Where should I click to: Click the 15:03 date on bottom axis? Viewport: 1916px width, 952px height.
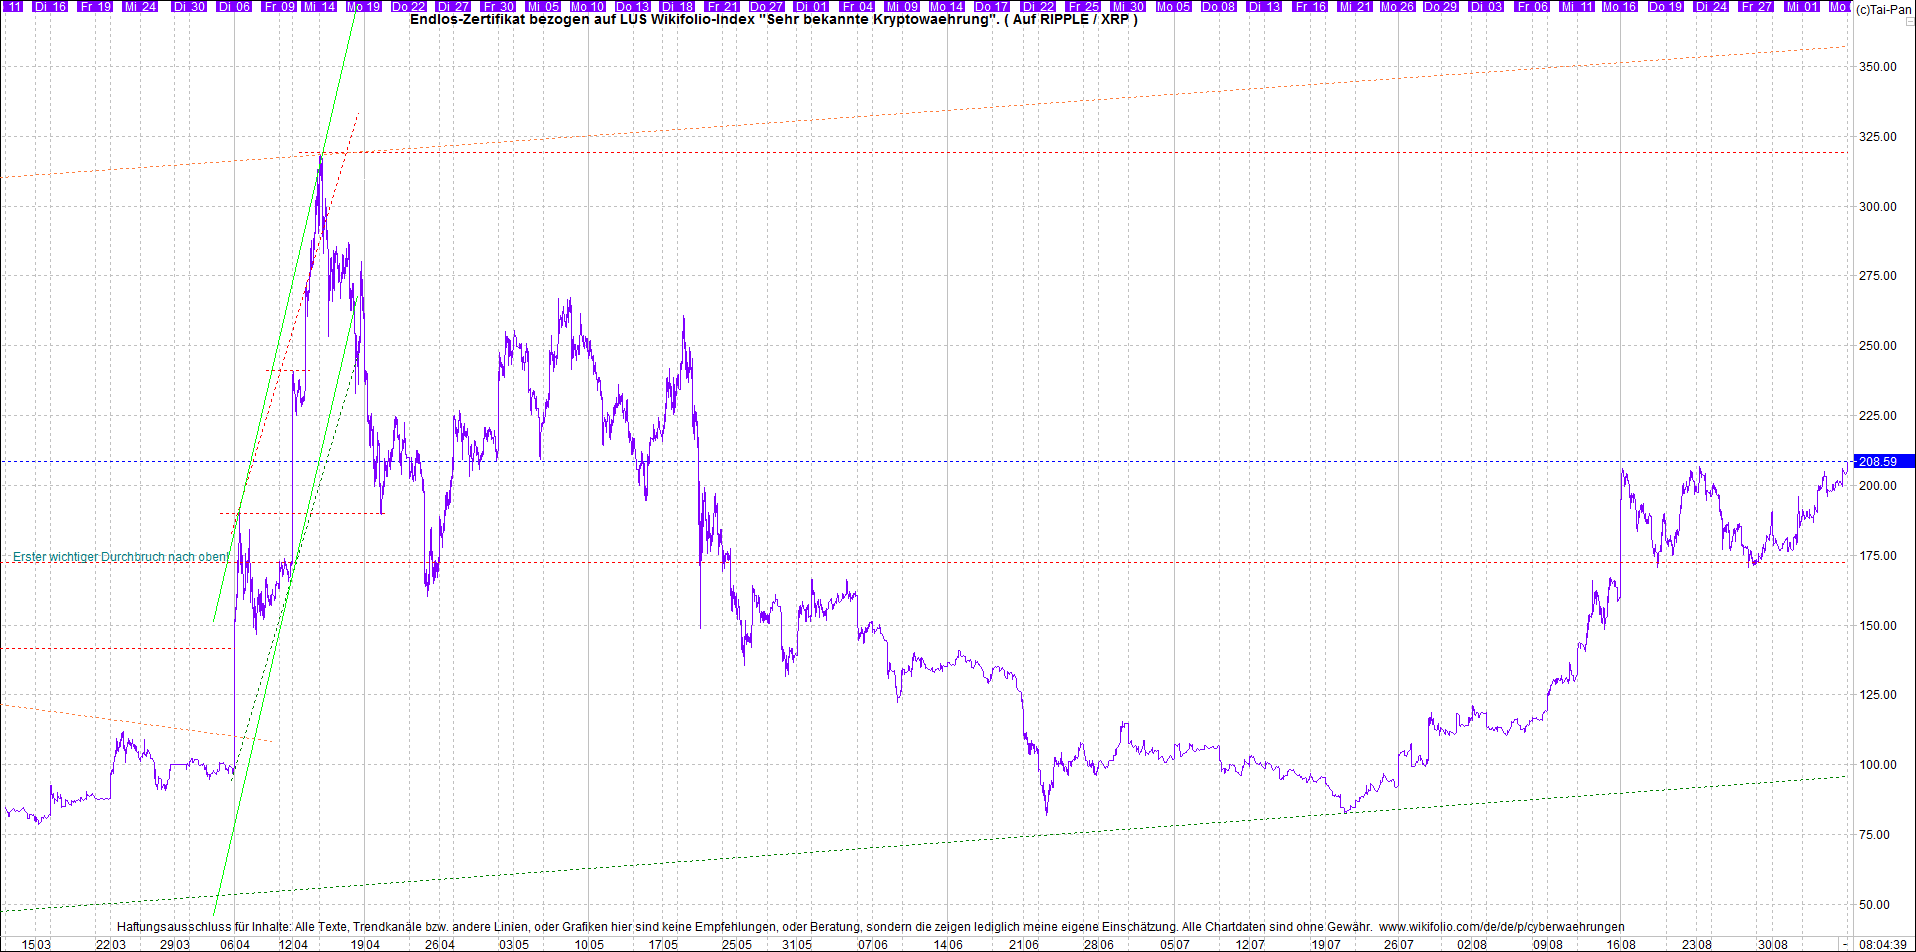36,944
